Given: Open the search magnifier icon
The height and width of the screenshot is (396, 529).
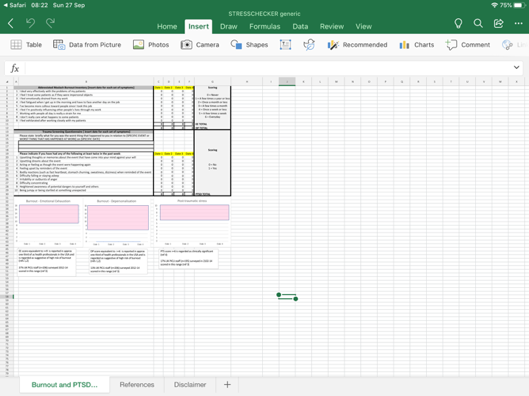Looking at the screenshot, I should coord(478,23).
